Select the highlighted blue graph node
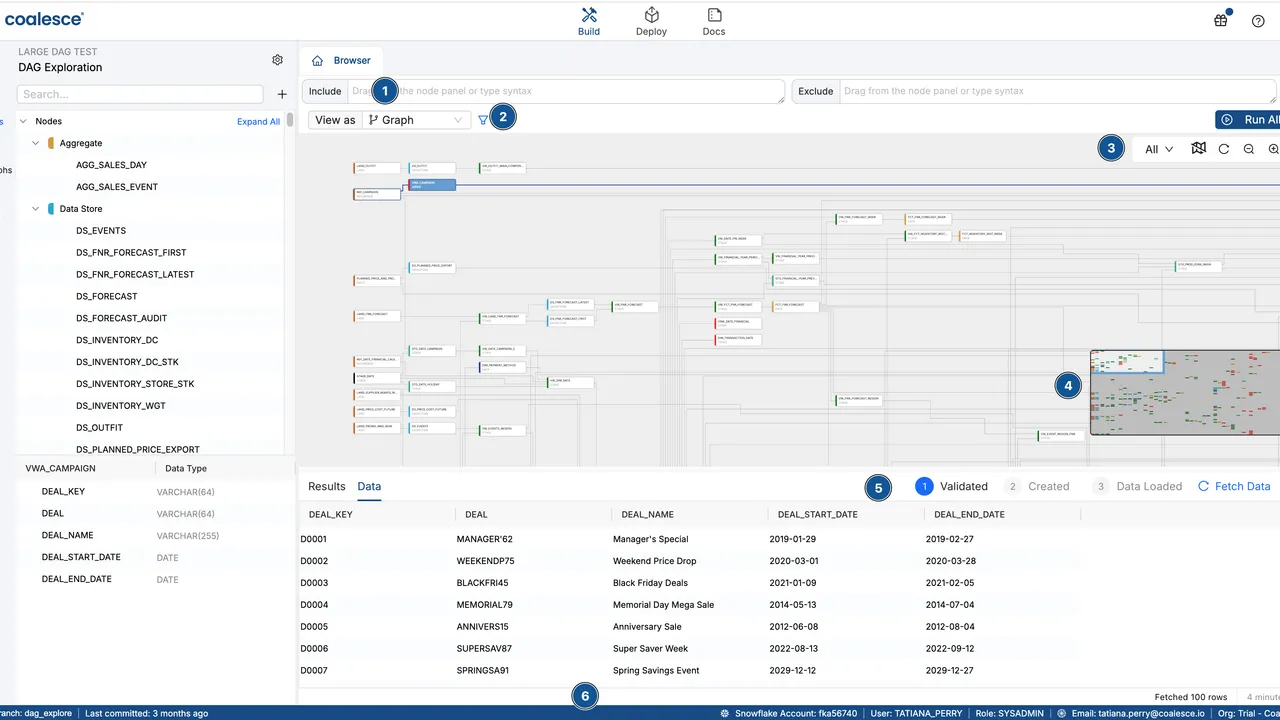This screenshot has height=720, width=1280. (x=432, y=185)
